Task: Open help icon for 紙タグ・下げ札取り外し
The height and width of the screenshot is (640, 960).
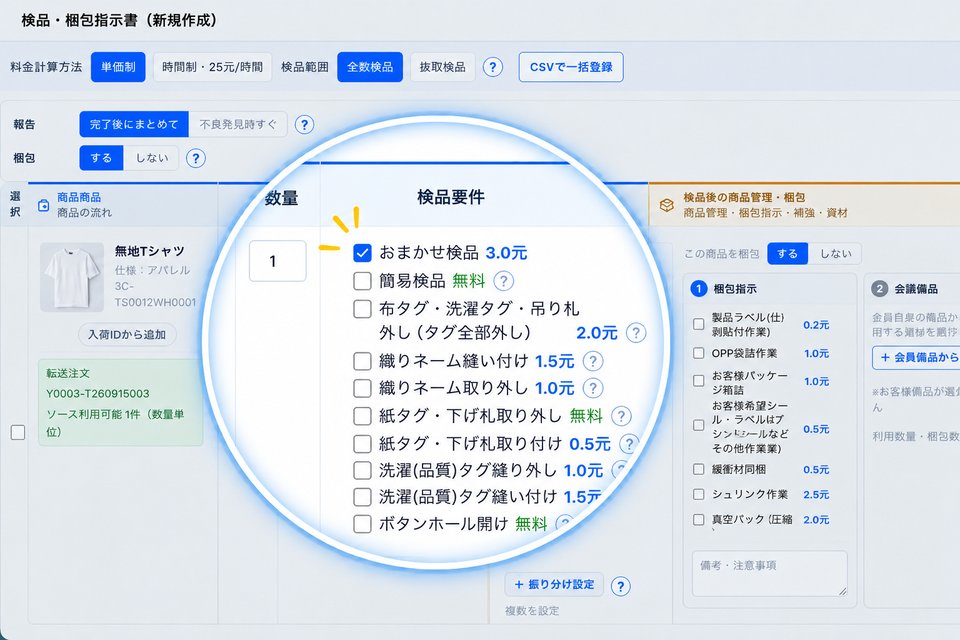Action: tap(621, 416)
